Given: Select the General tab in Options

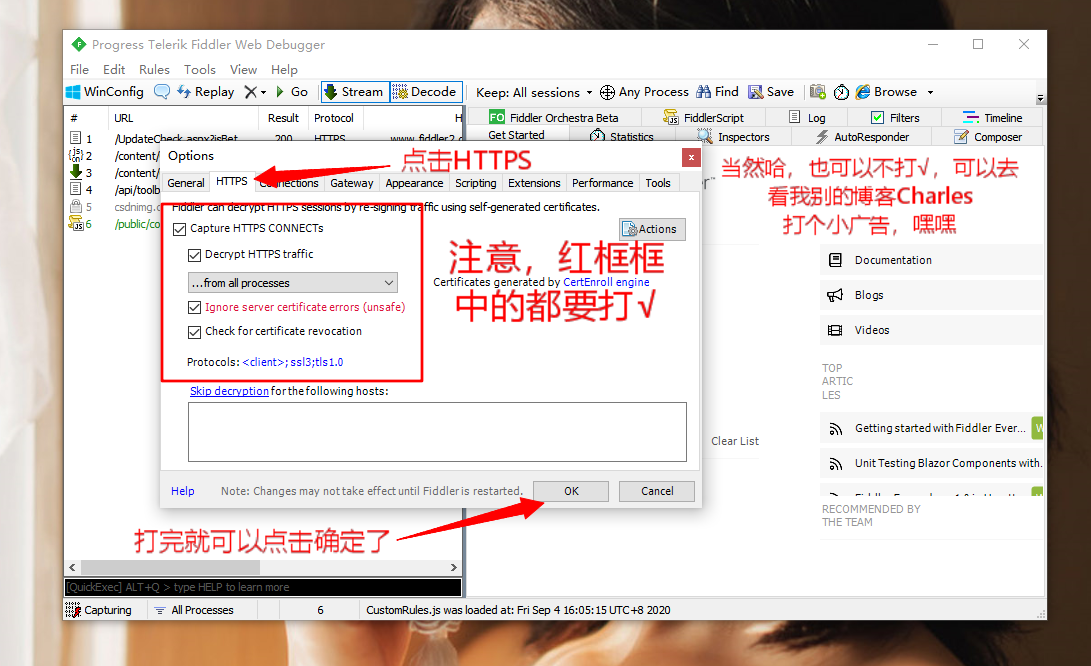Looking at the screenshot, I should 186,183.
